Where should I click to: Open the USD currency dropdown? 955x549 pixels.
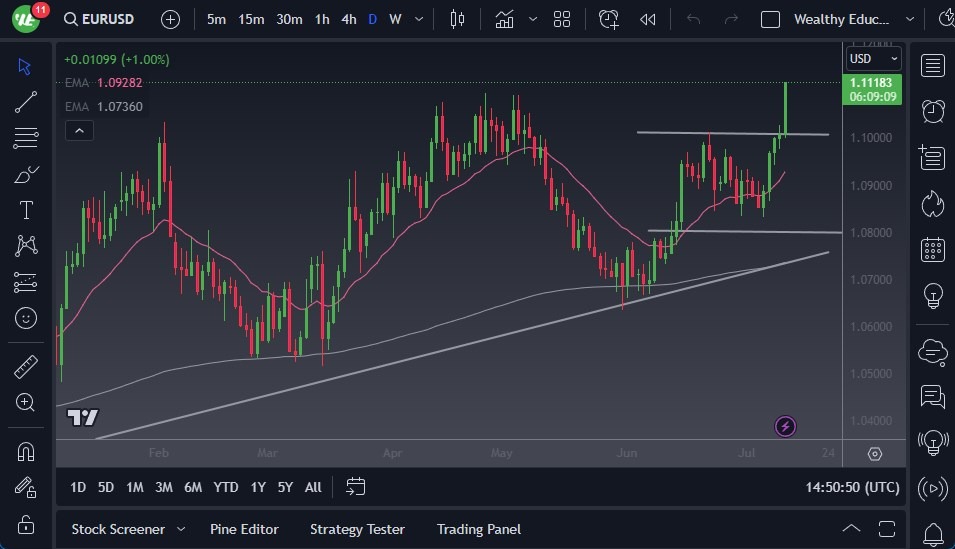(x=873, y=59)
